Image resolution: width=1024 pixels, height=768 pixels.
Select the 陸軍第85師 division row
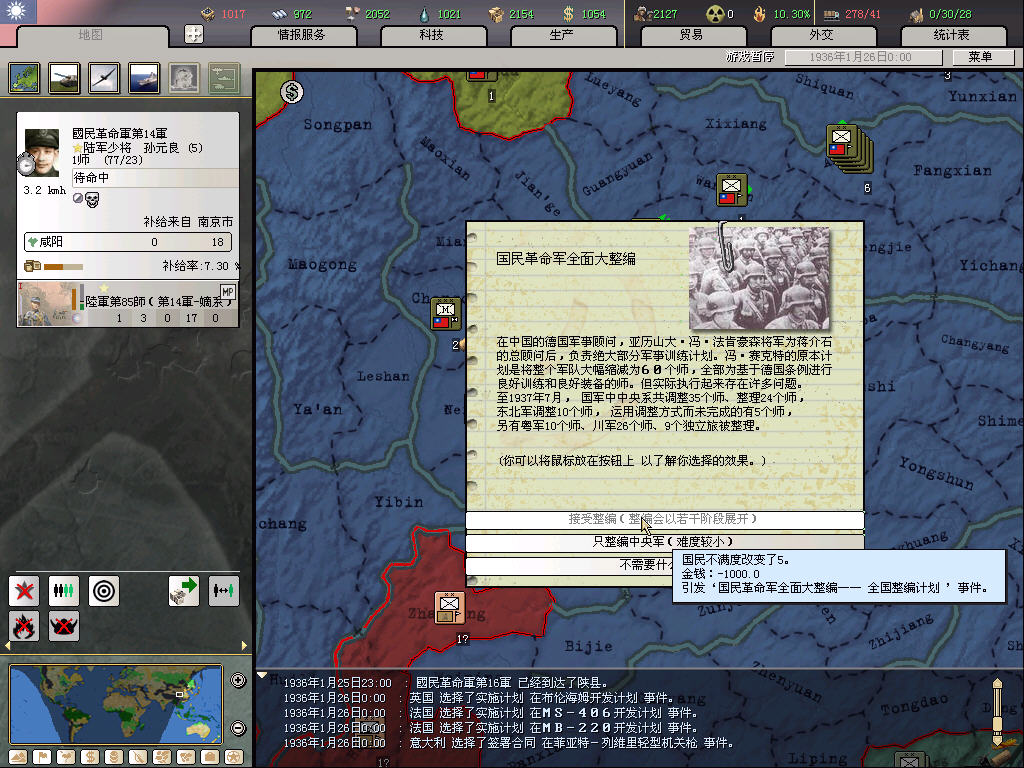coord(128,303)
